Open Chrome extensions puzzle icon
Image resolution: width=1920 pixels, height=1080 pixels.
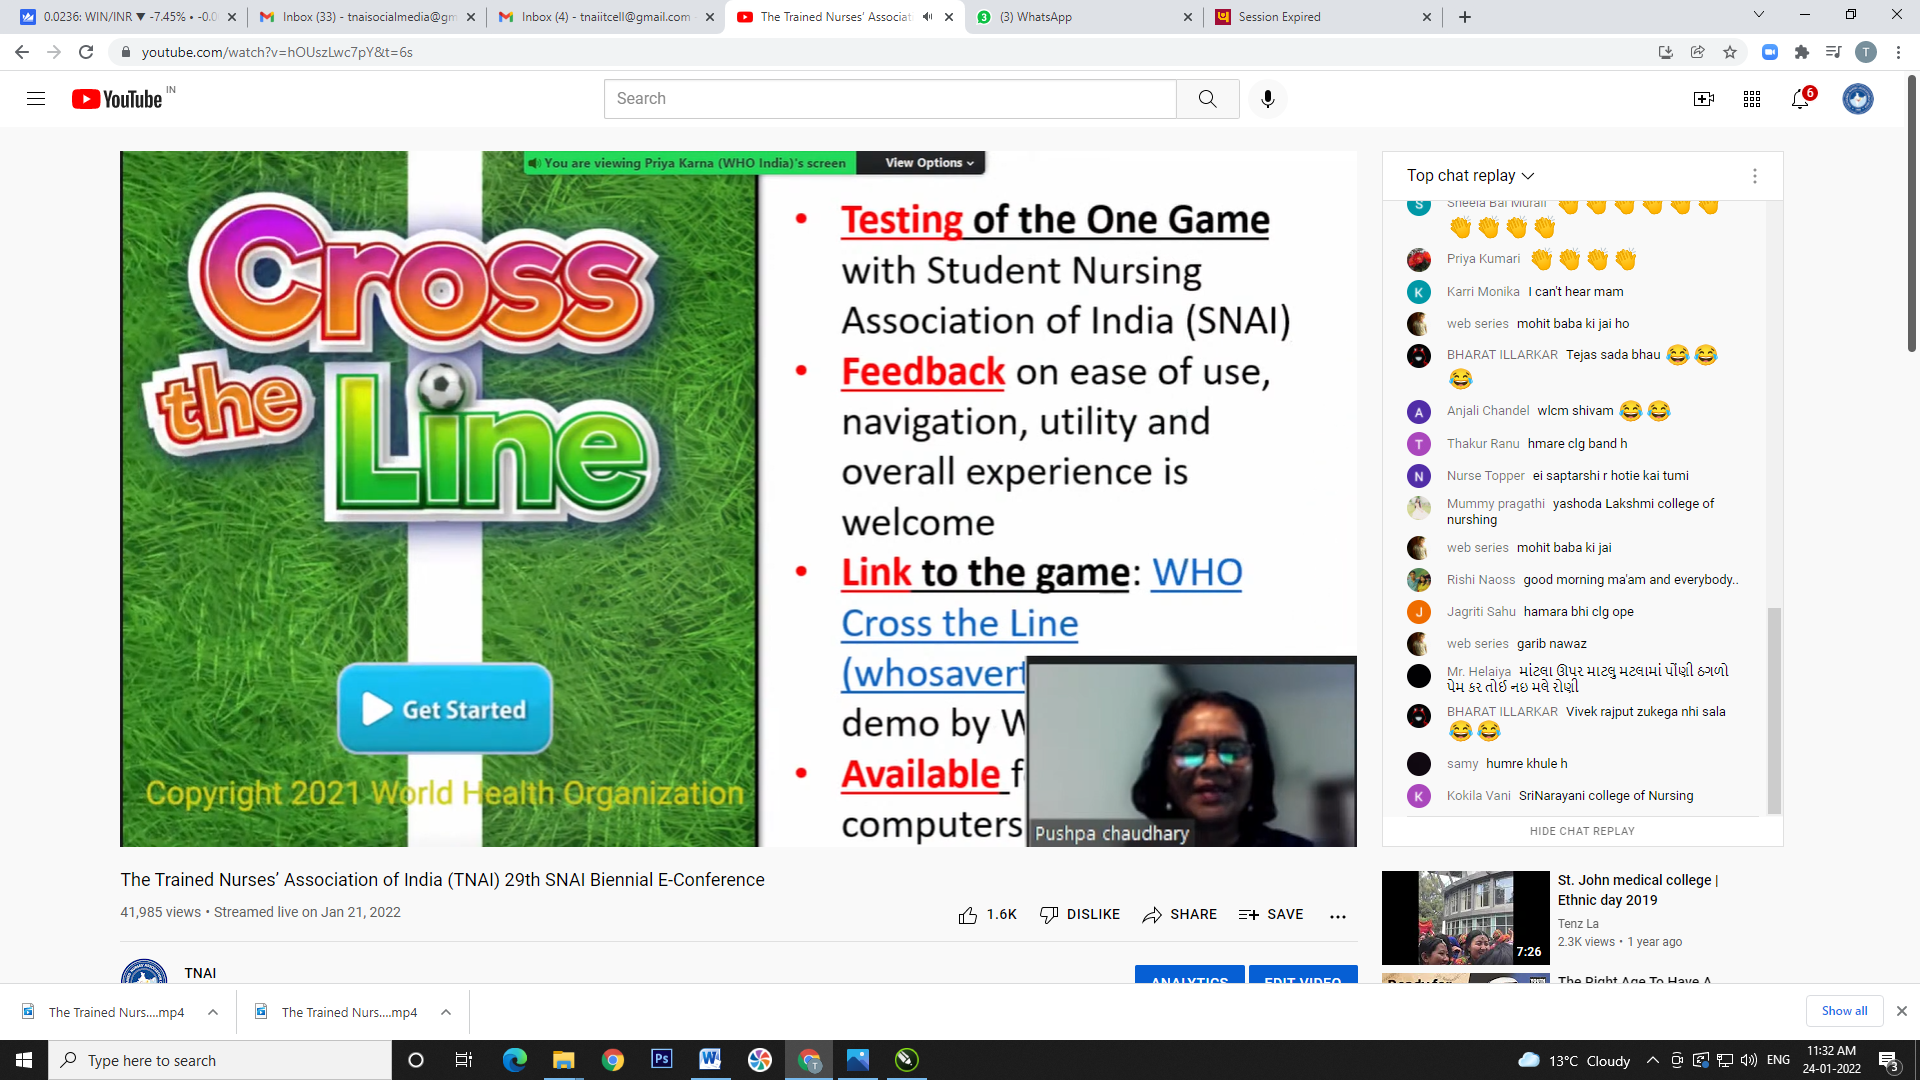pyautogui.click(x=1801, y=52)
